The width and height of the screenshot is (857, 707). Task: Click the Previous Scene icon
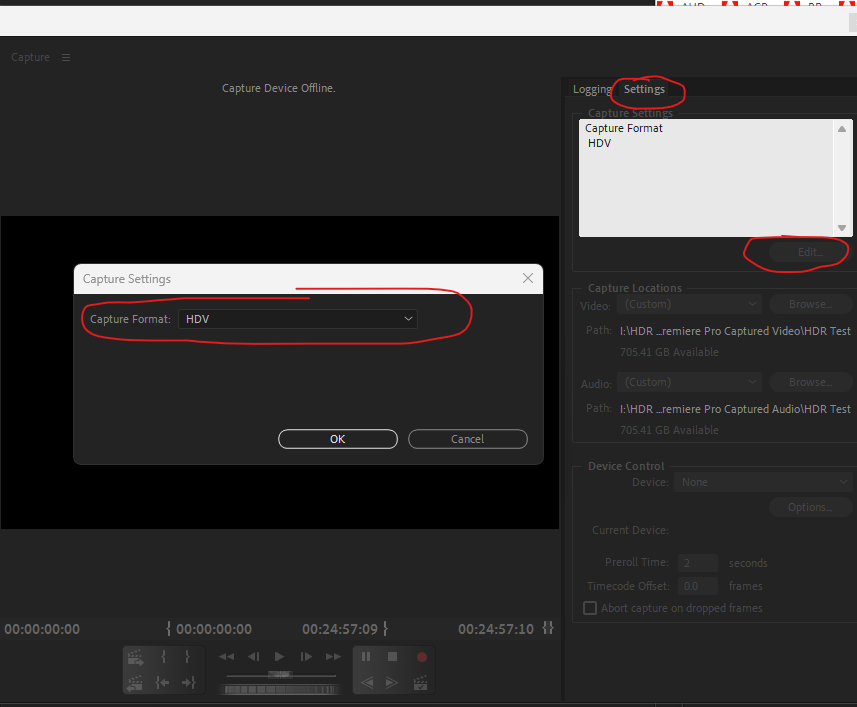[x=135, y=682]
